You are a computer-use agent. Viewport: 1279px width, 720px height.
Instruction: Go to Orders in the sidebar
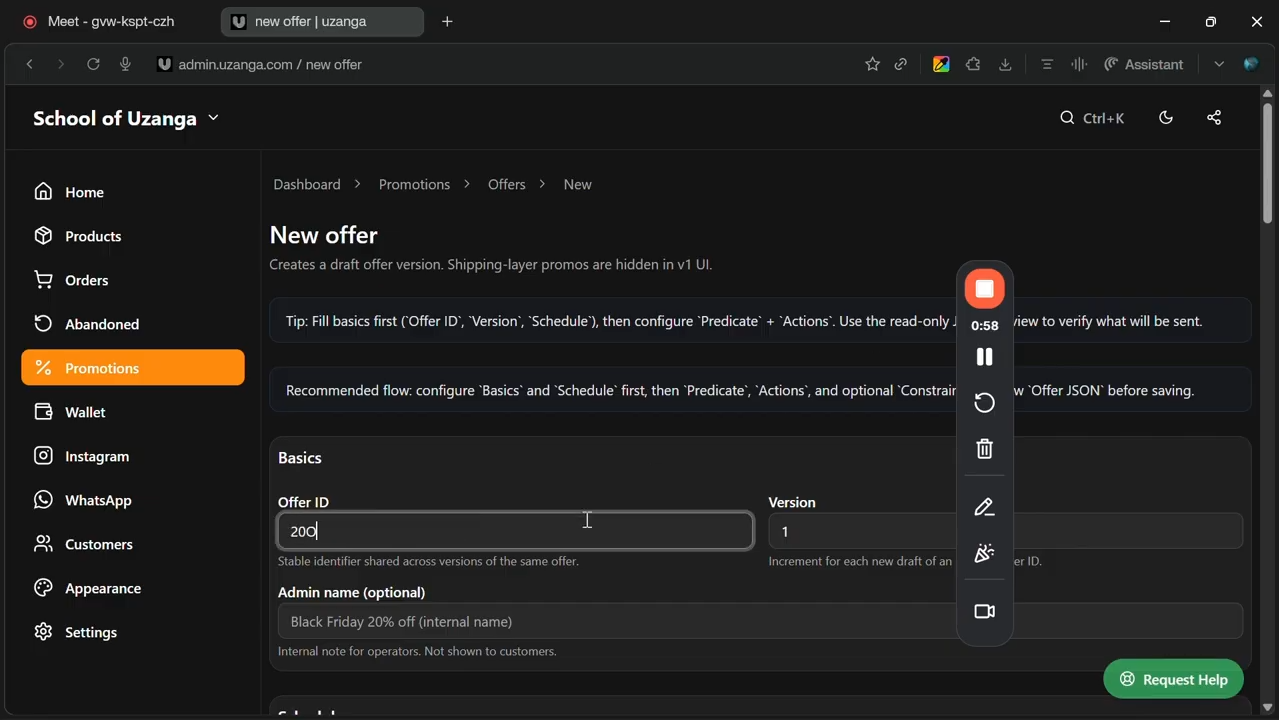pyautogui.click(x=133, y=280)
